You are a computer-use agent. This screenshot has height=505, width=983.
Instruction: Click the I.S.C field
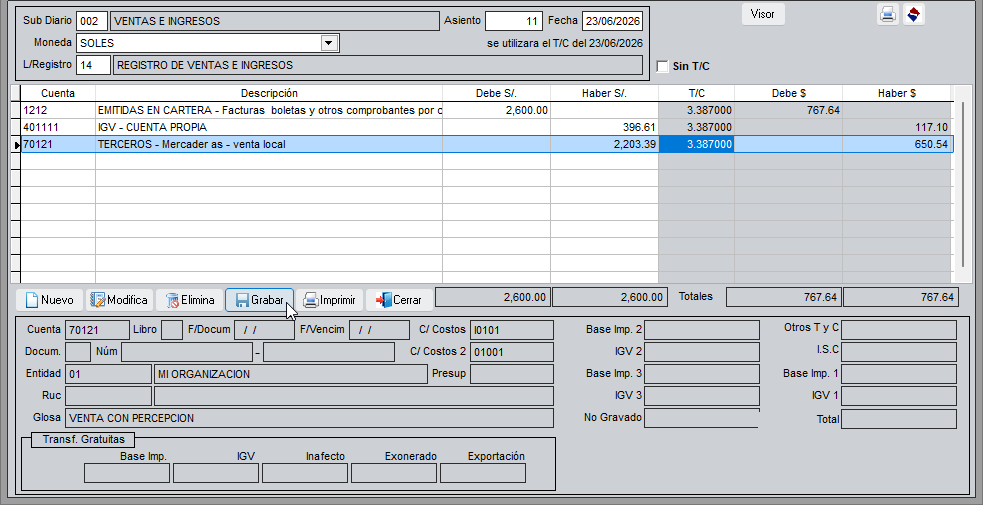click(899, 351)
